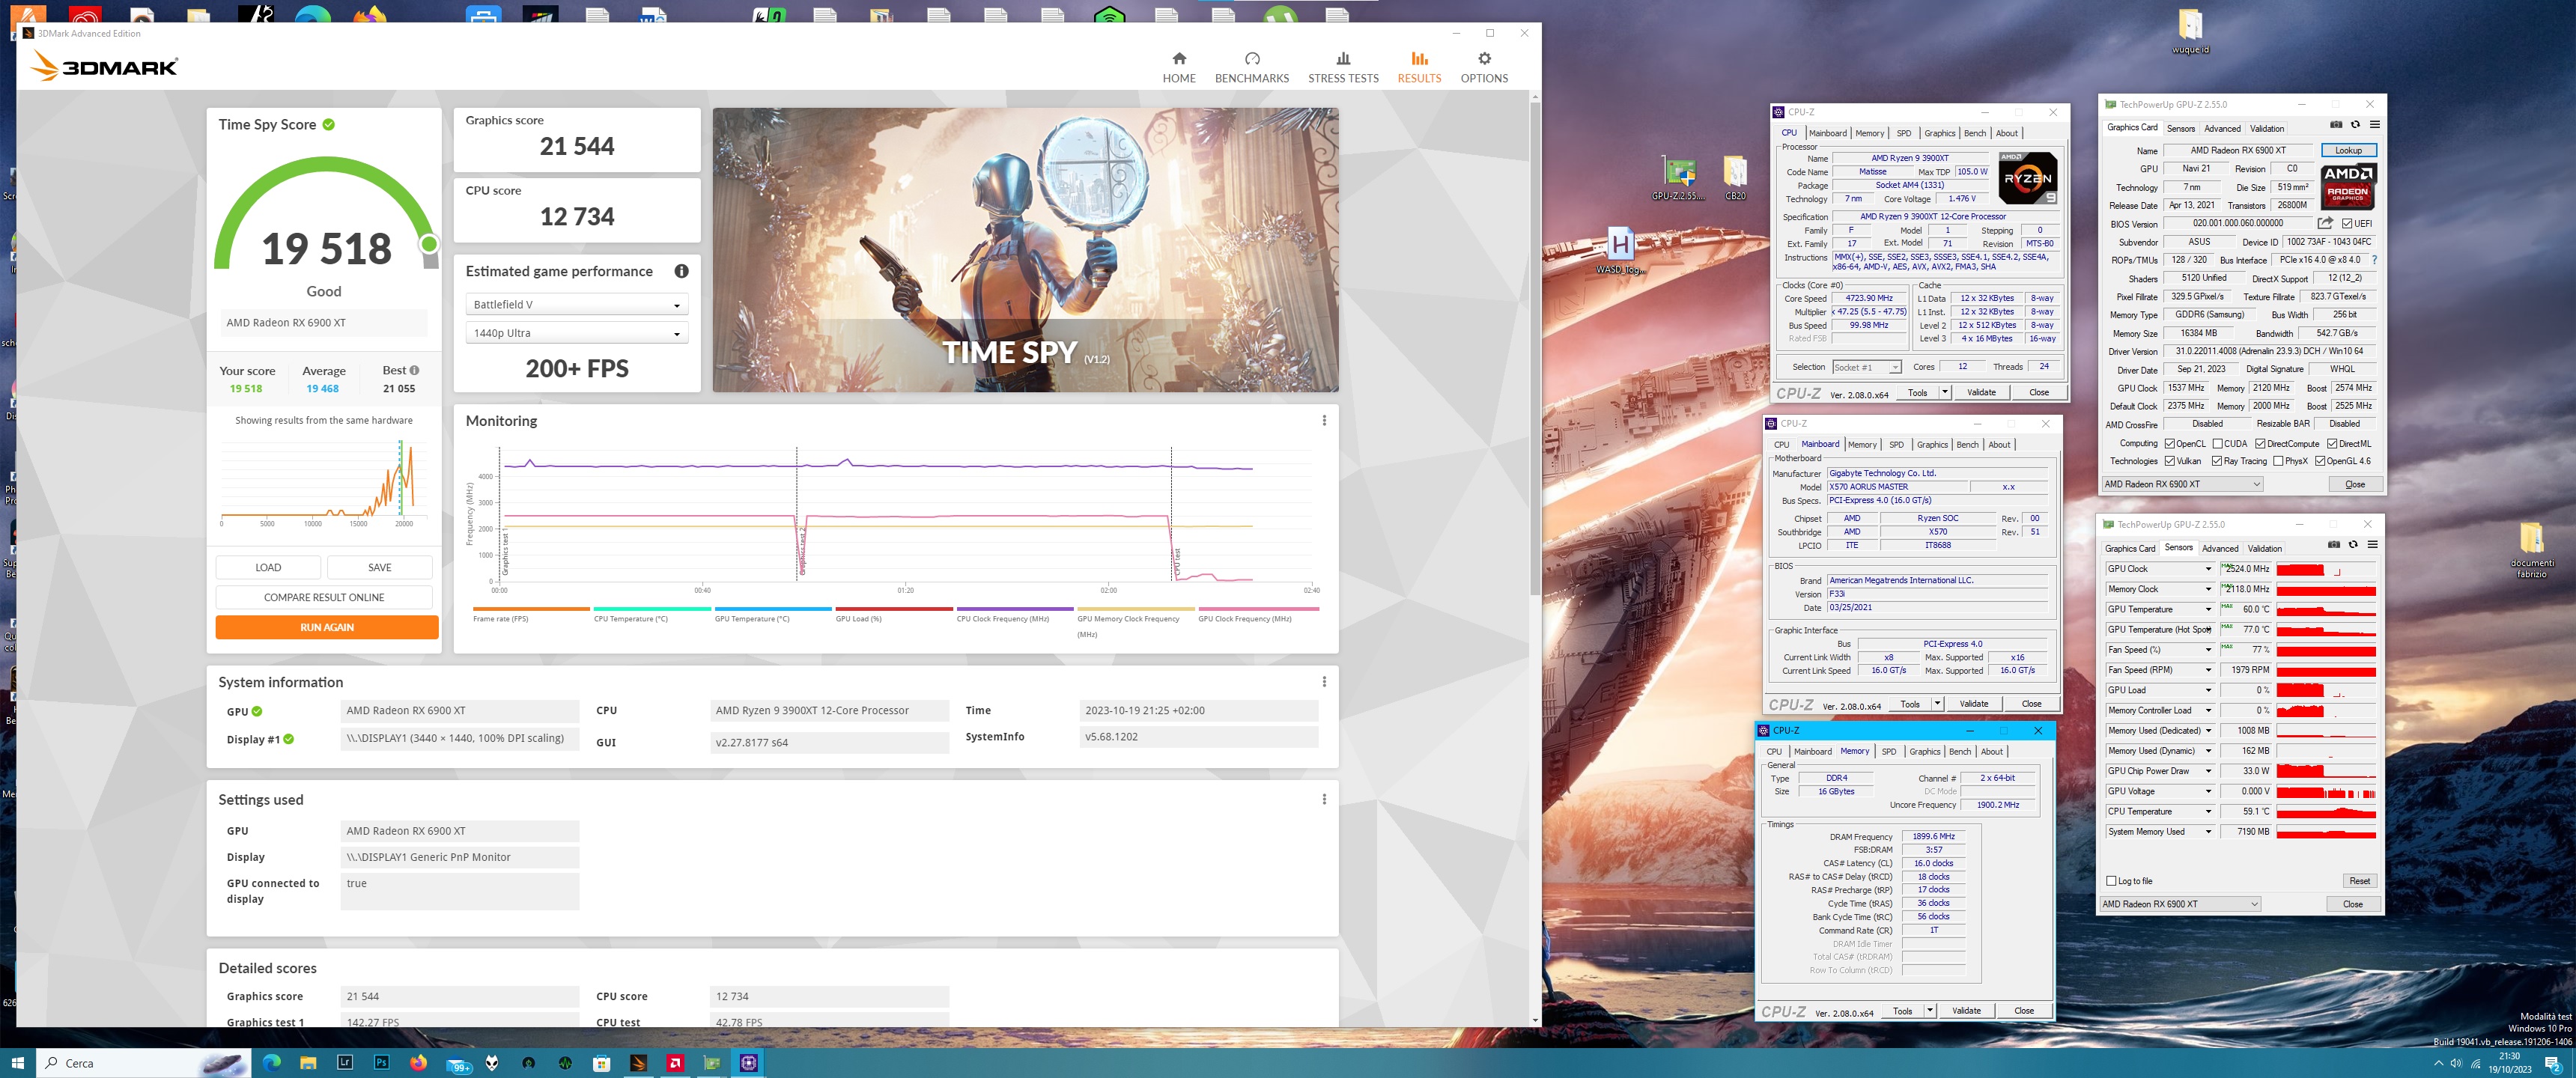Click the RUN AGAIN button
This screenshot has width=2576, height=1078.
(327, 627)
